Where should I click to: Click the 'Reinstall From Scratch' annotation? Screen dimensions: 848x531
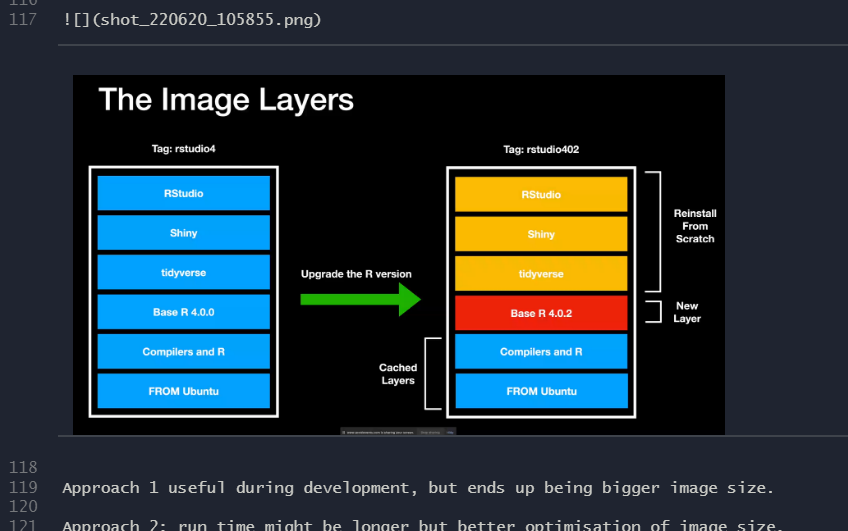coord(695,226)
